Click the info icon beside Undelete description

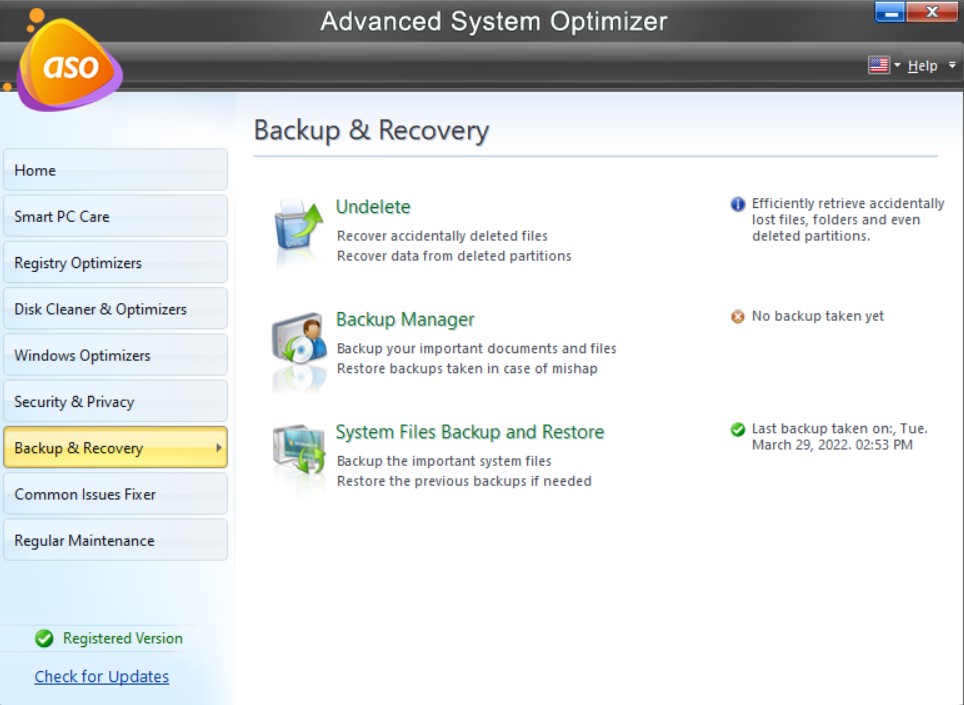click(x=737, y=204)
